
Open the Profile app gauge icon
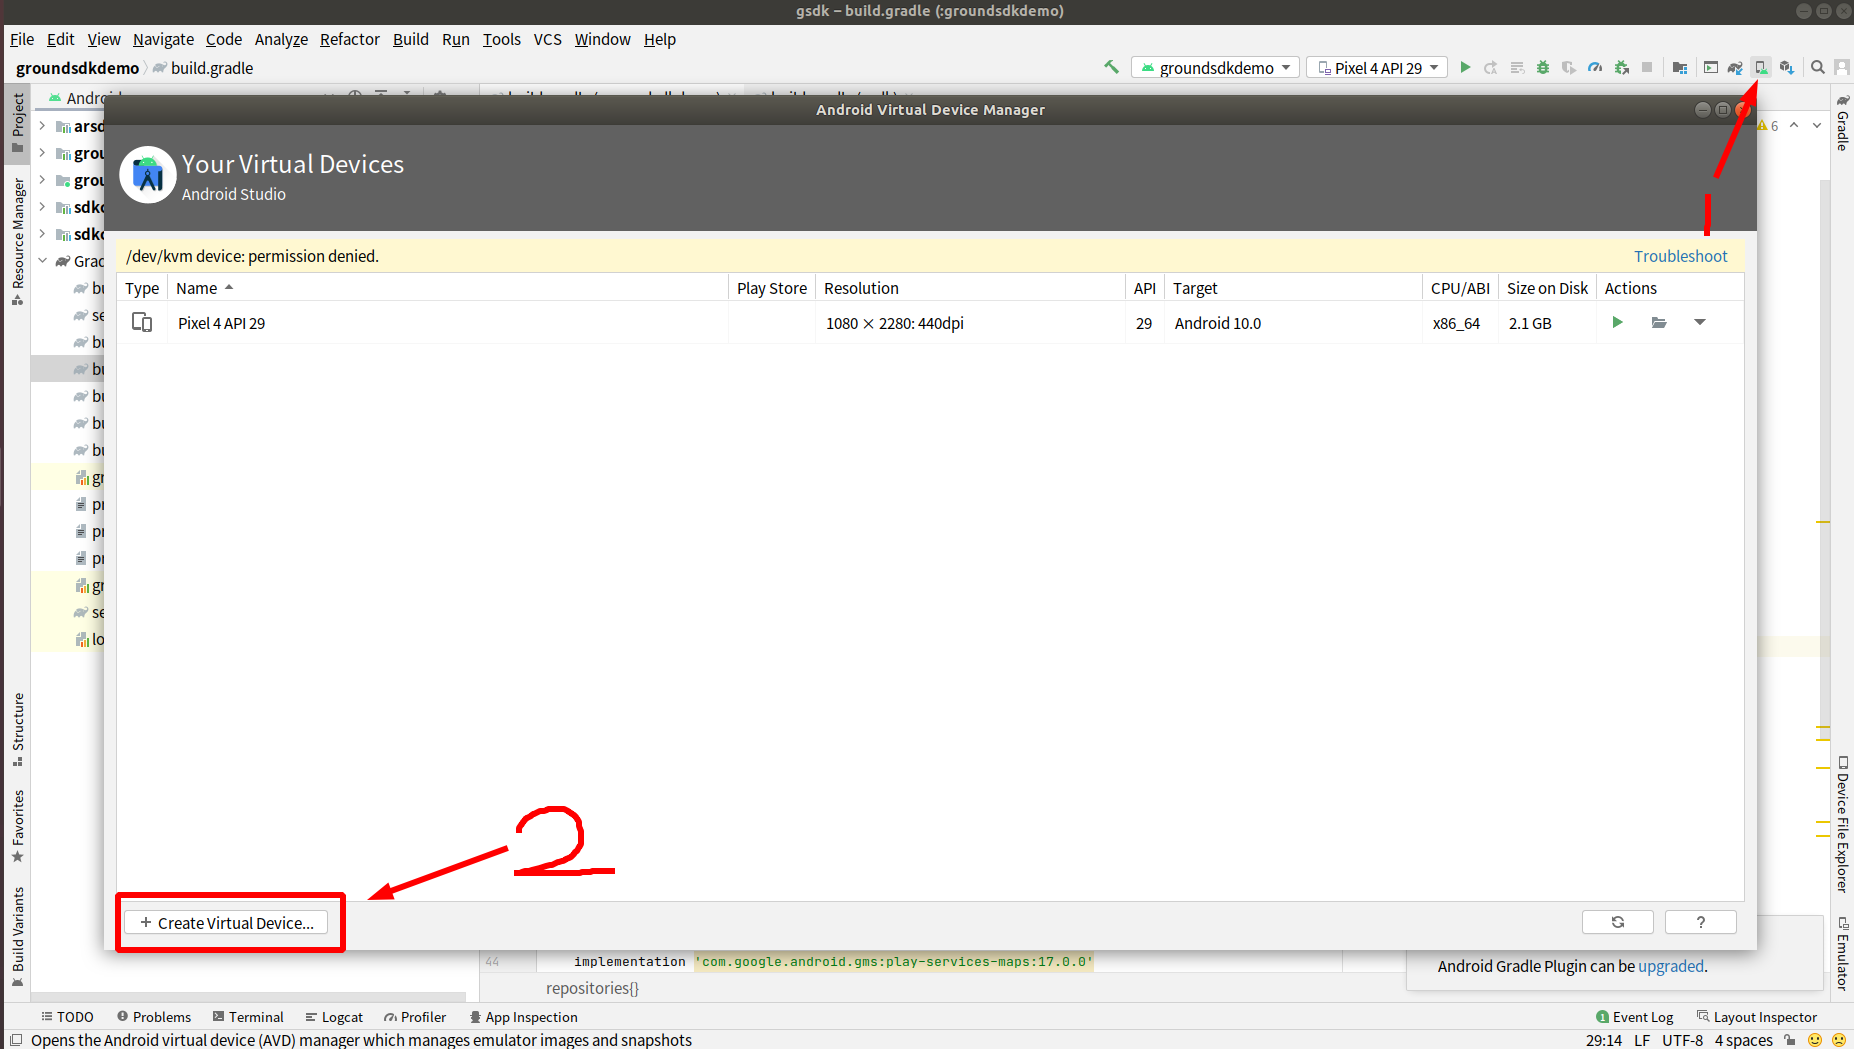click(1595, 67)
